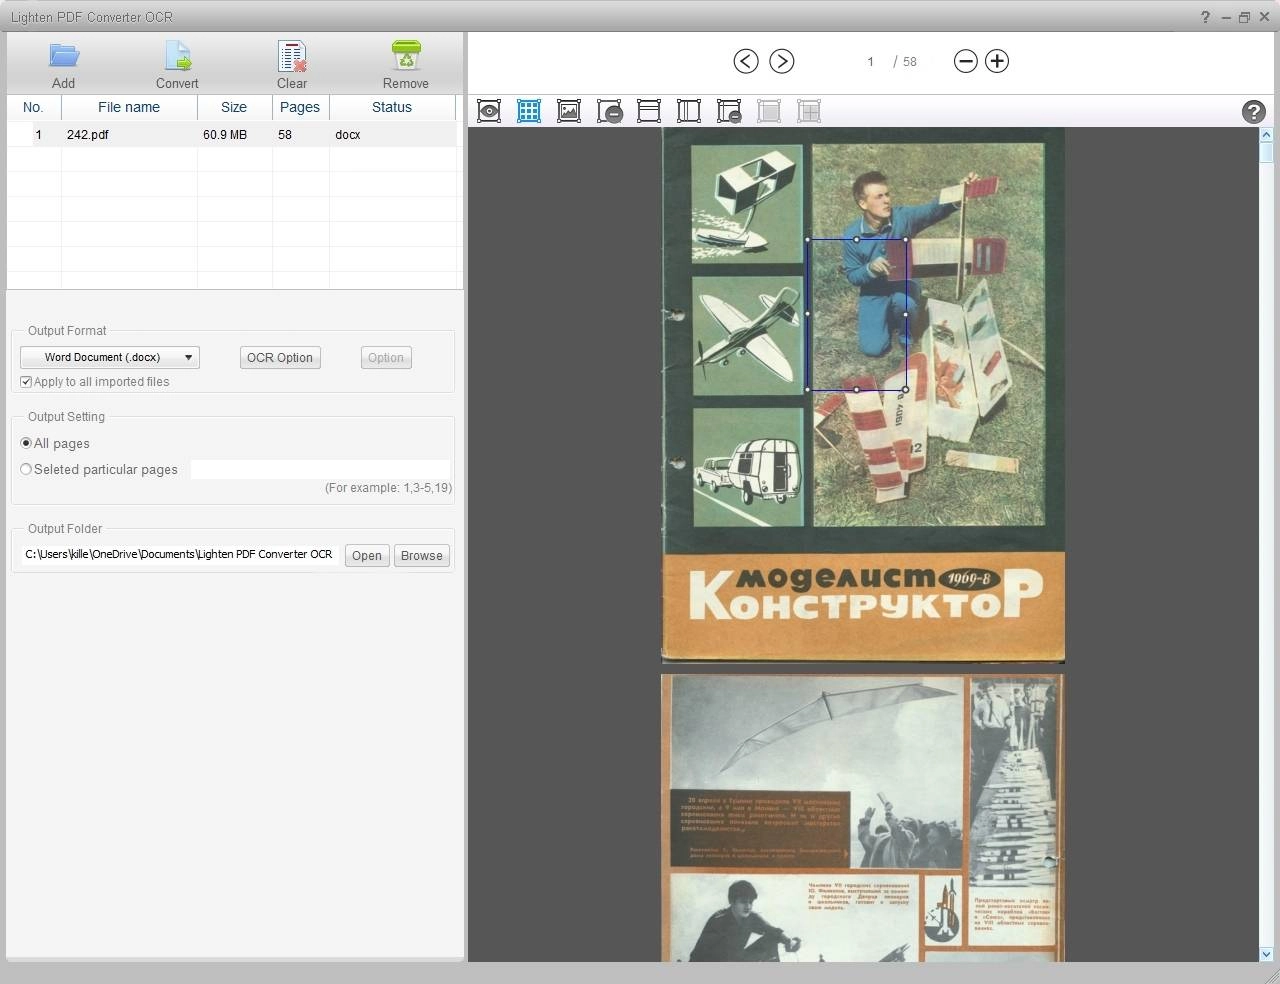The image size is (1280, 984).
Task: Start conversion with the Convert icon
Action: click(177, 56)
